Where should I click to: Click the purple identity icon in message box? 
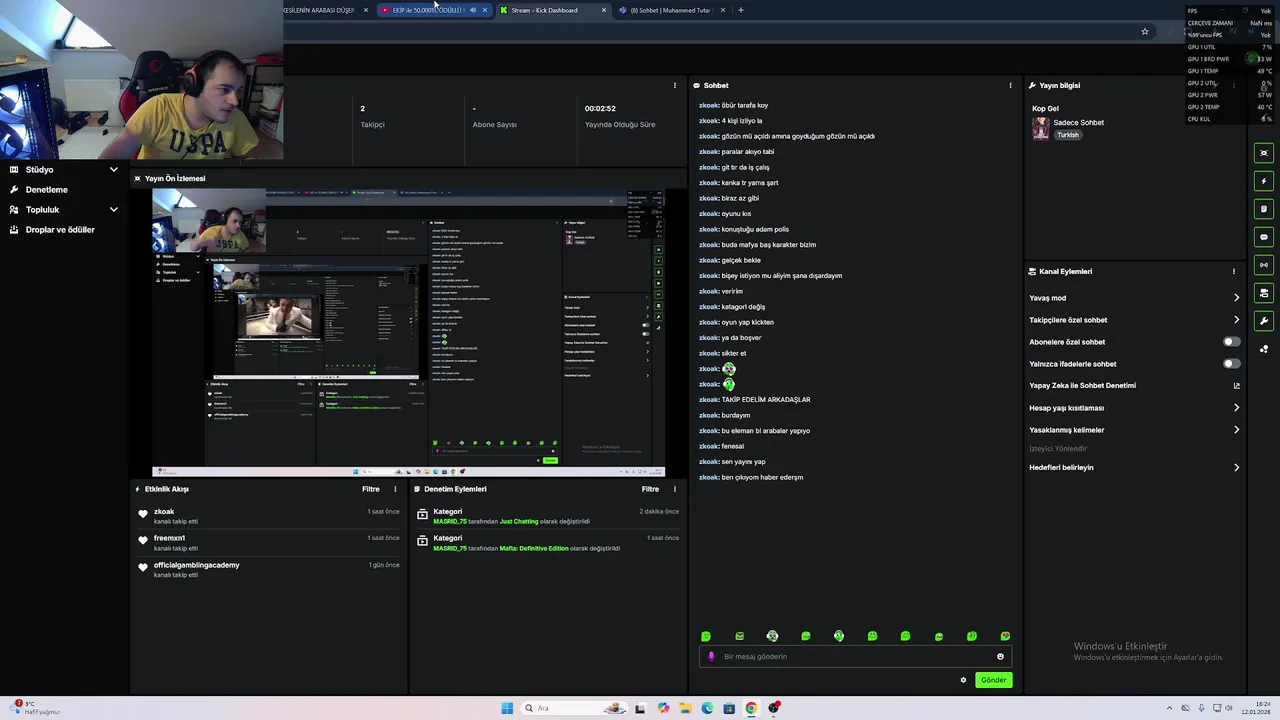coord(711,657)
